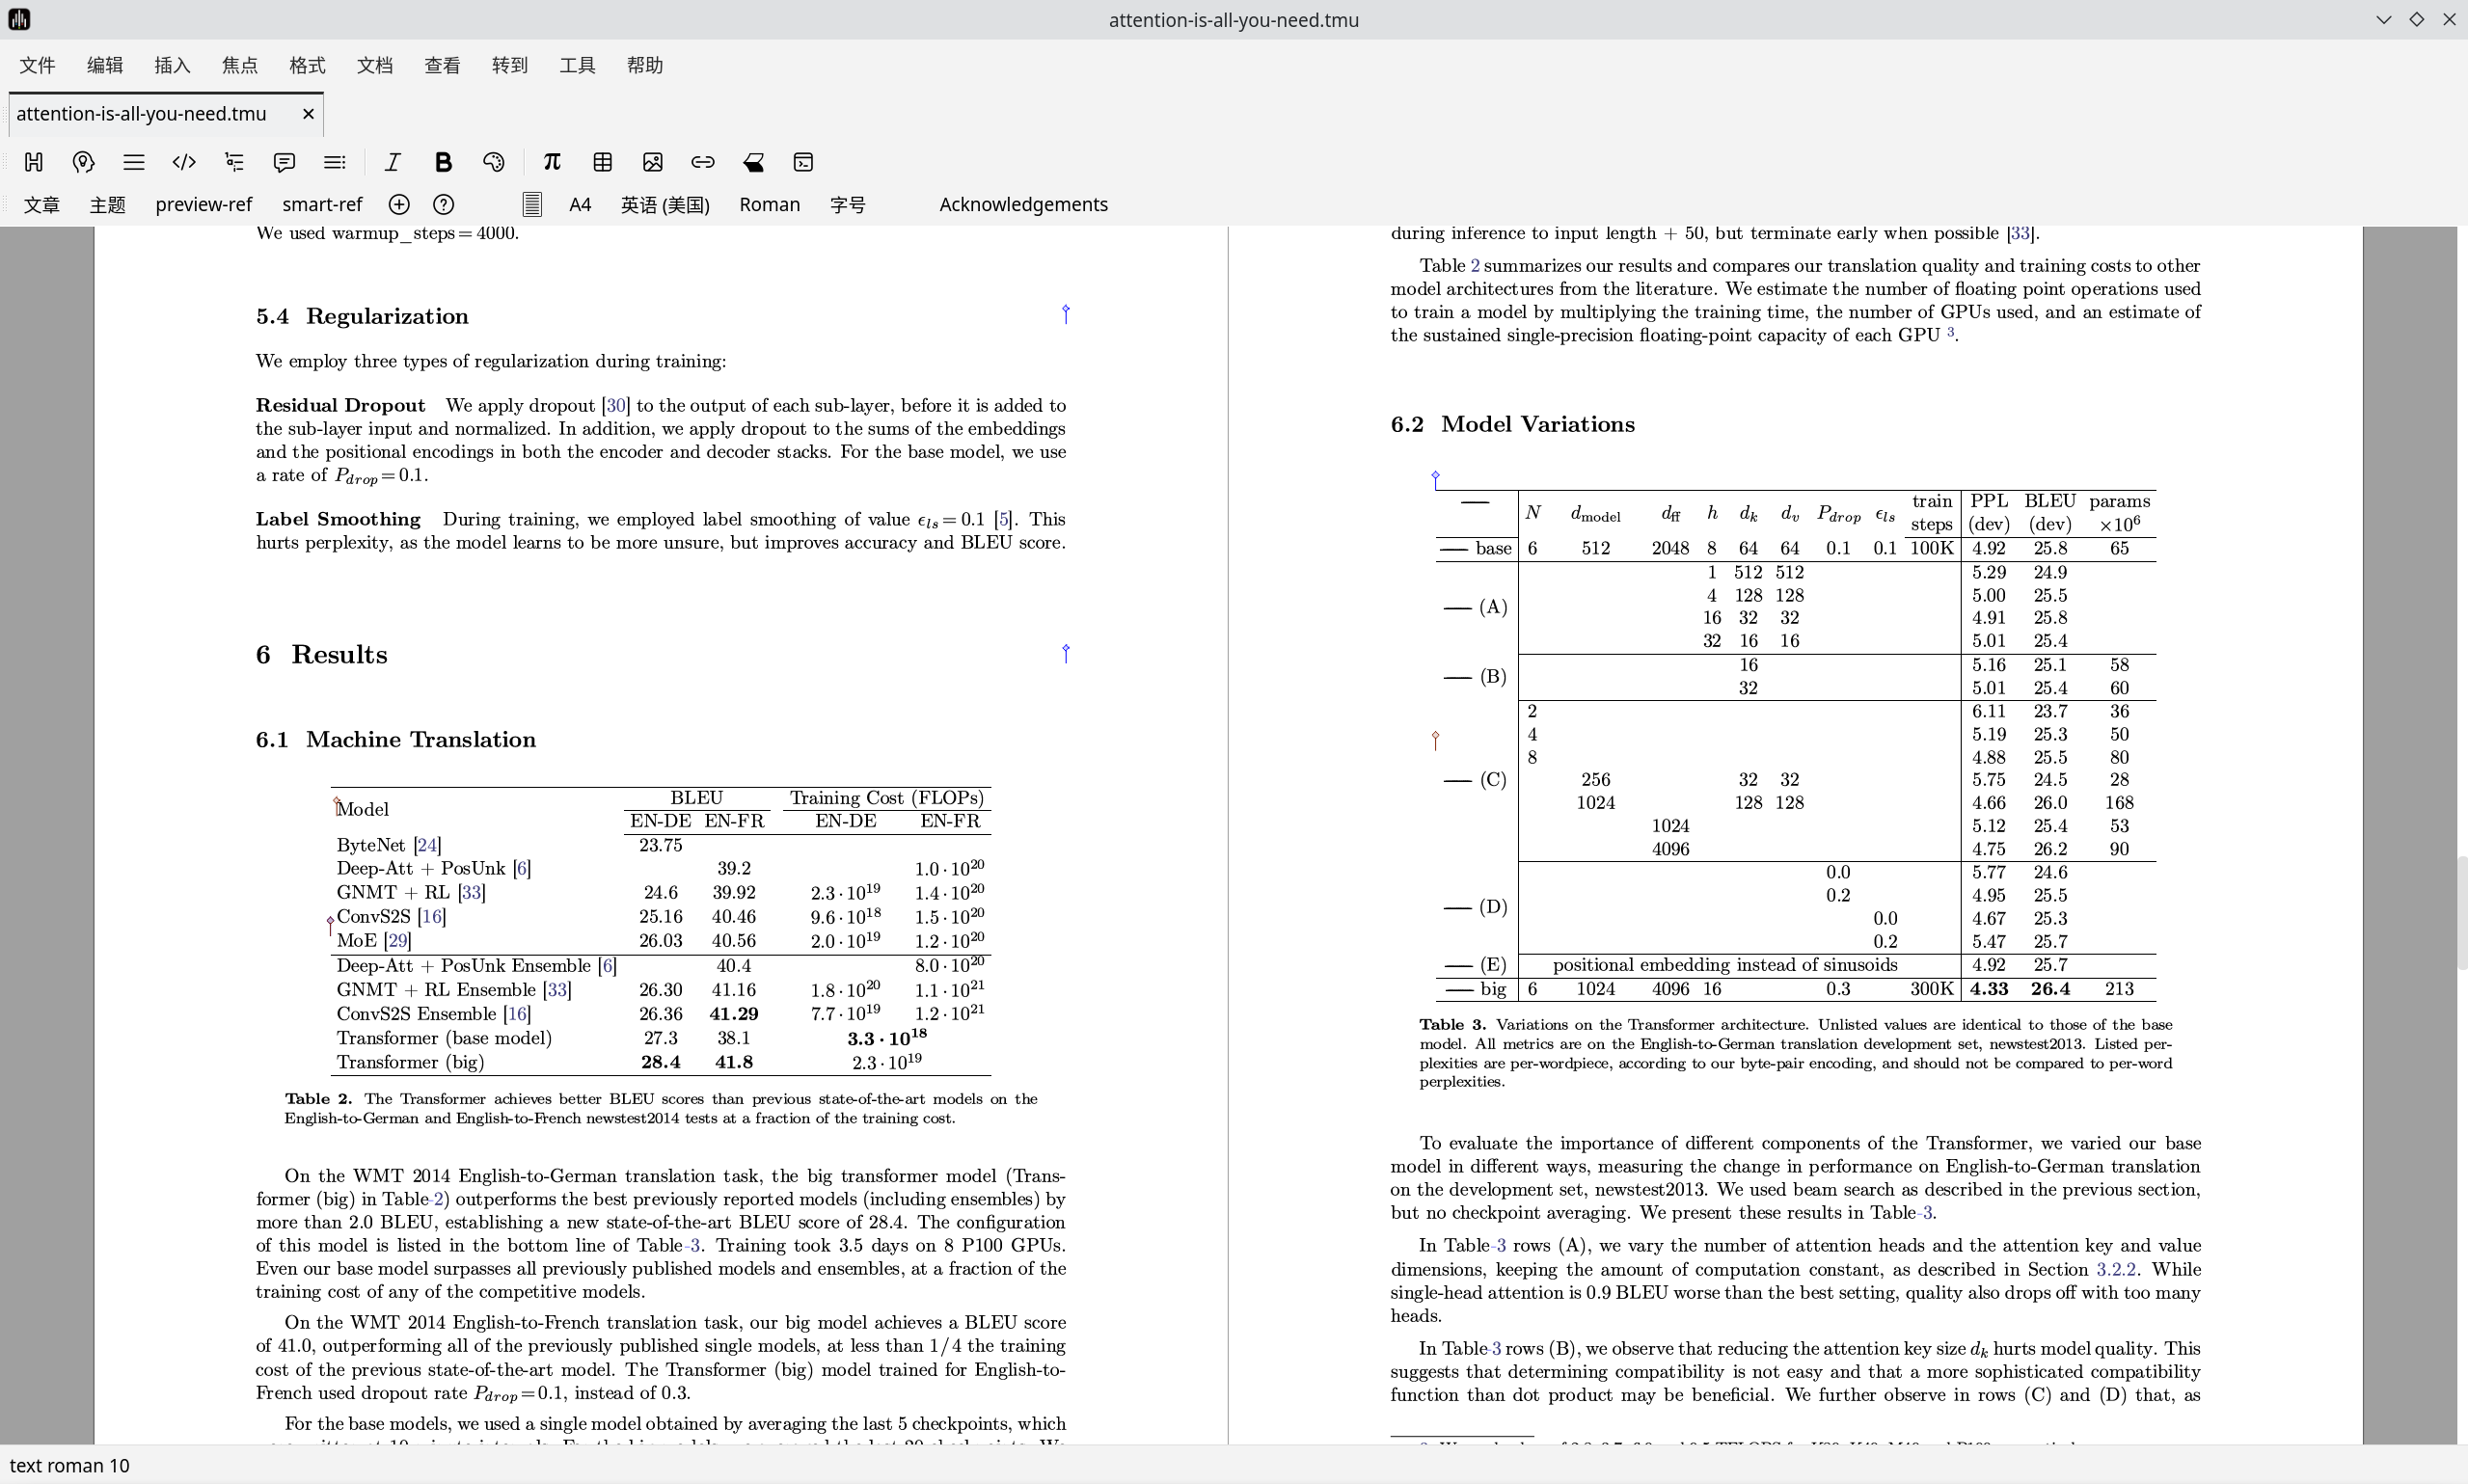
Task: Open the A4 page size dropdown
Action: coord(580,205)
